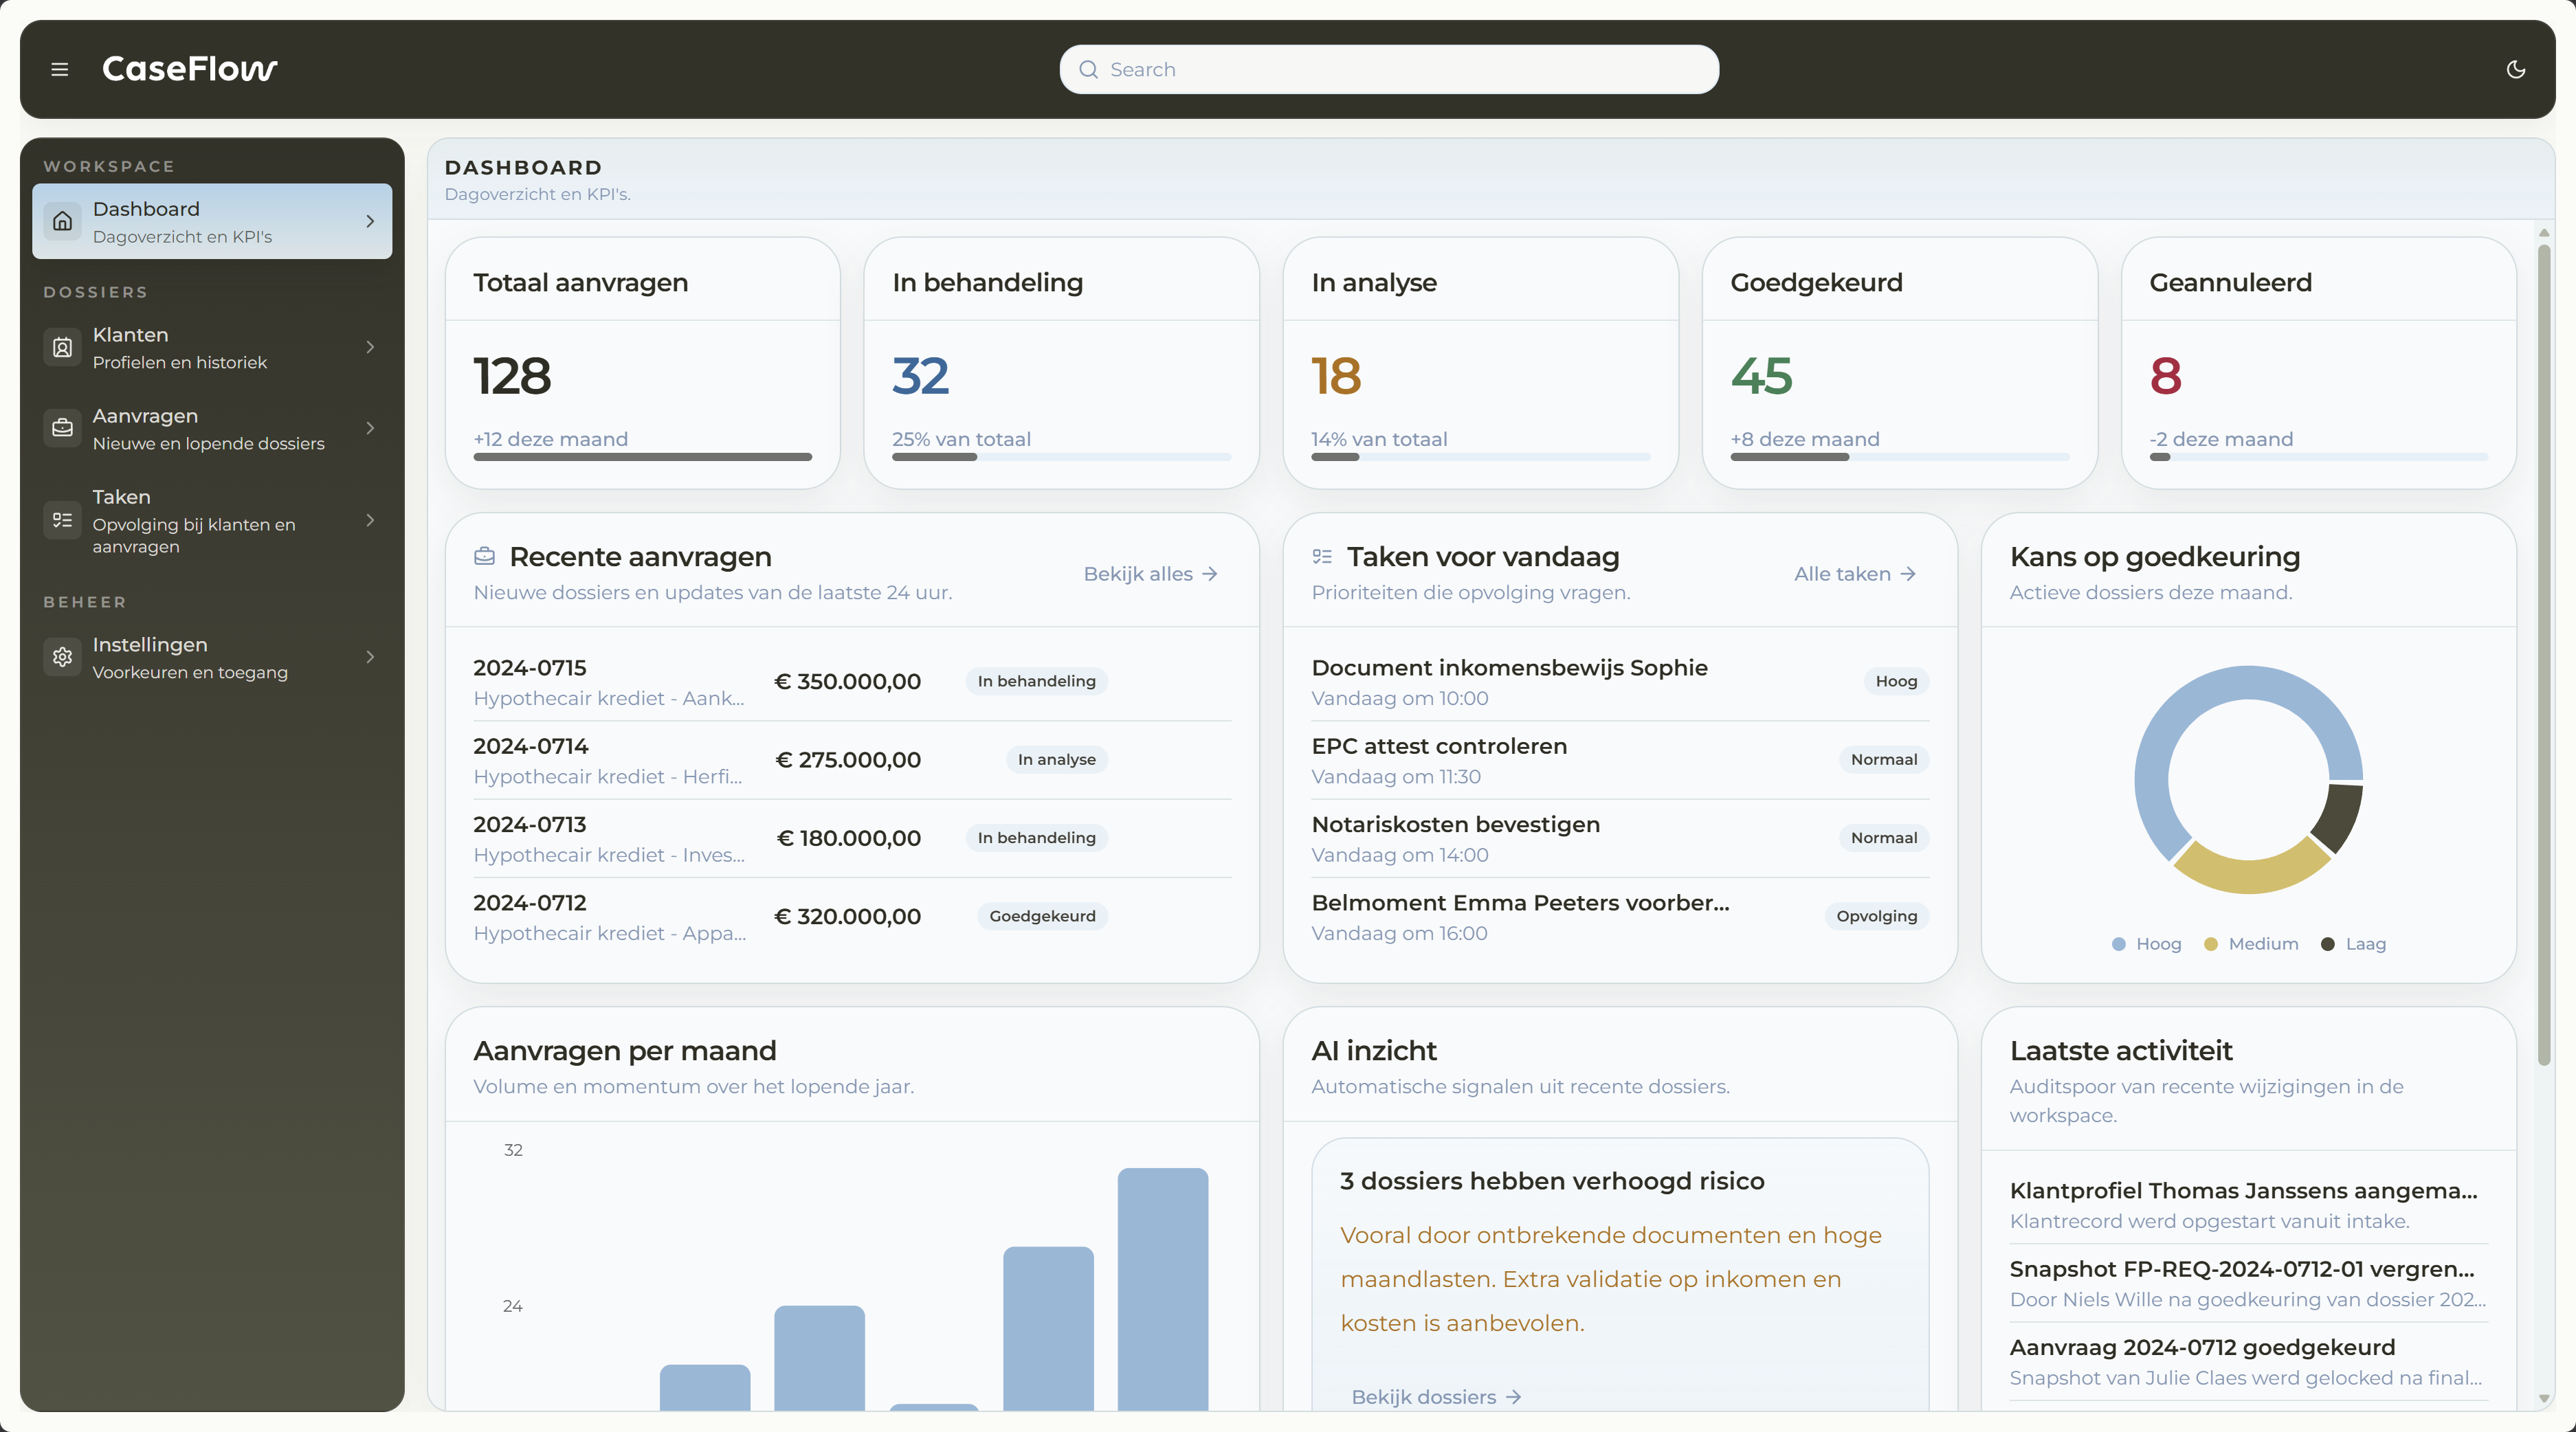
Task: Click the Laag legend color dot
Action: (2327, 944)
